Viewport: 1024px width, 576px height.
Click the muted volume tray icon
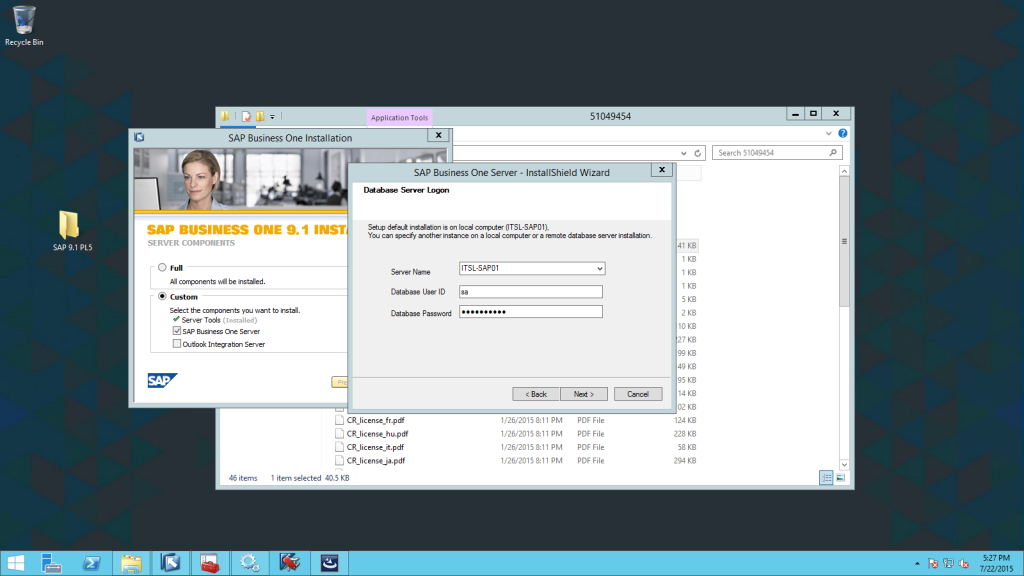tap(964, 564)
